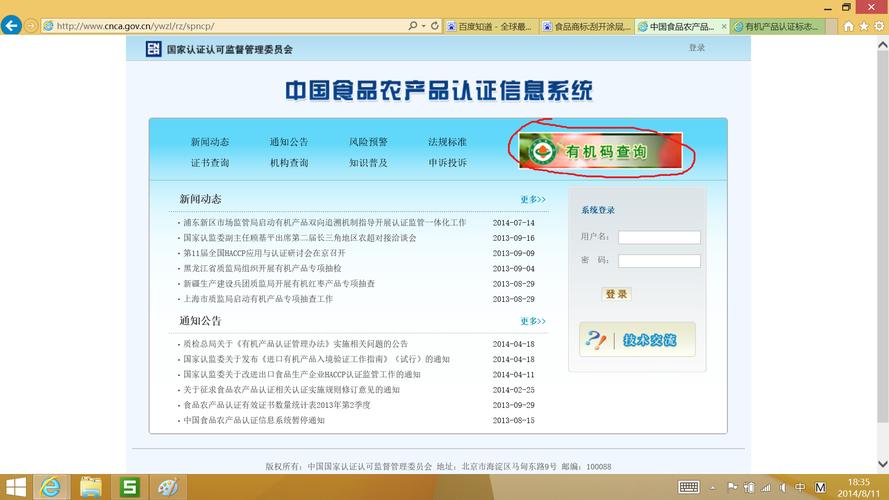This screenshot has height=500, width=889.
Task: Open Internet Explorer in the taskbar
Action: (51, 487)
